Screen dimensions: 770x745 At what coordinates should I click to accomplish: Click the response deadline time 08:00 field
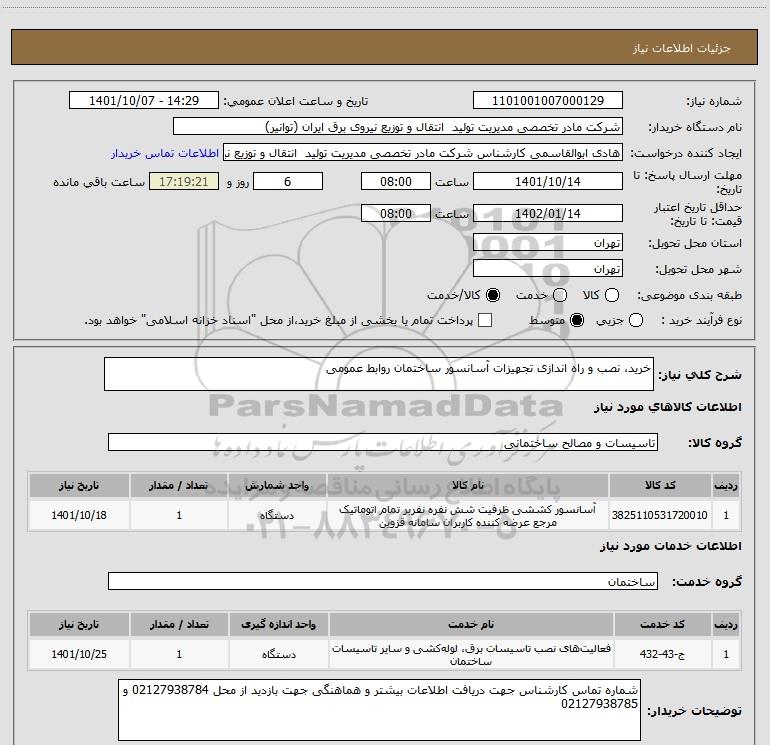pos(396,181)
